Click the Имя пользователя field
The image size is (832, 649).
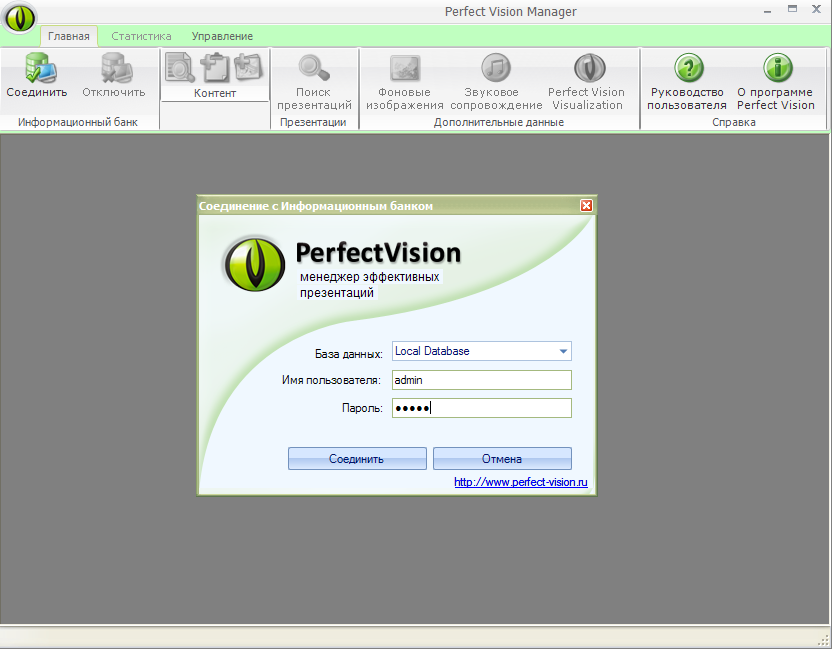(482, 380)
